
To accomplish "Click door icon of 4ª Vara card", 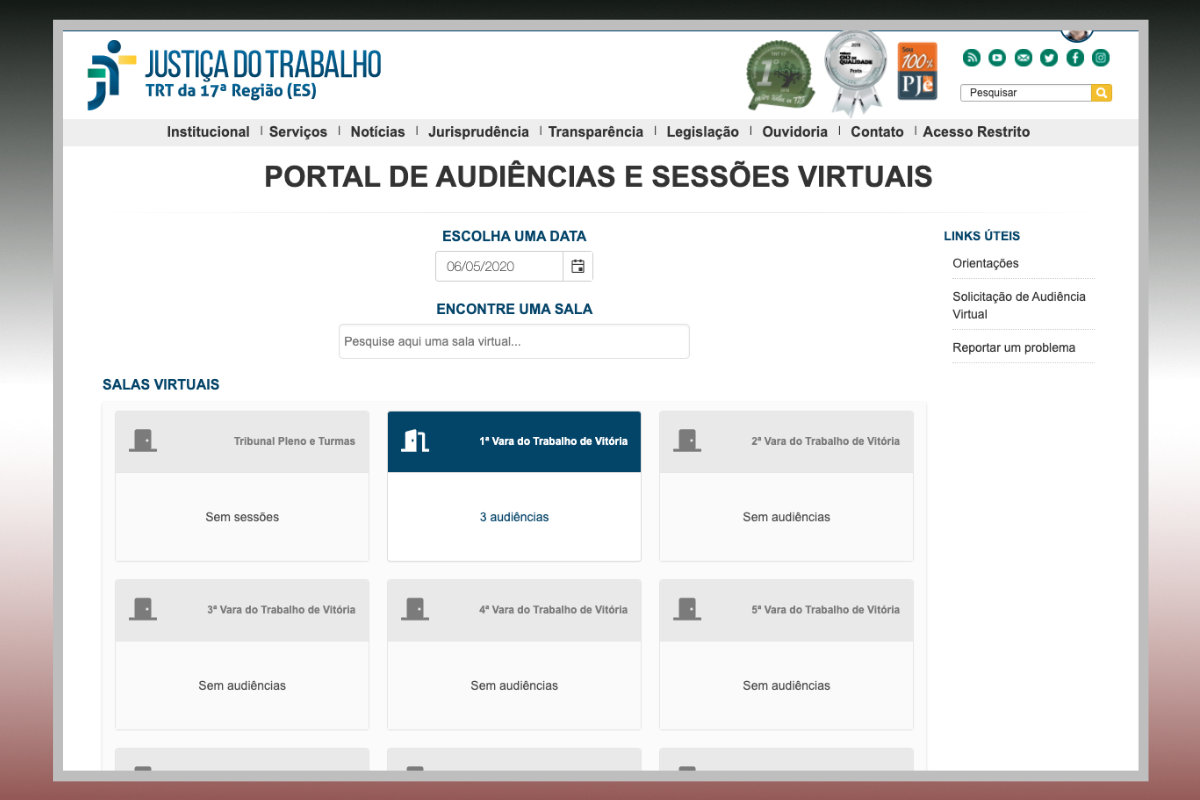I will [x=415, y=609].
